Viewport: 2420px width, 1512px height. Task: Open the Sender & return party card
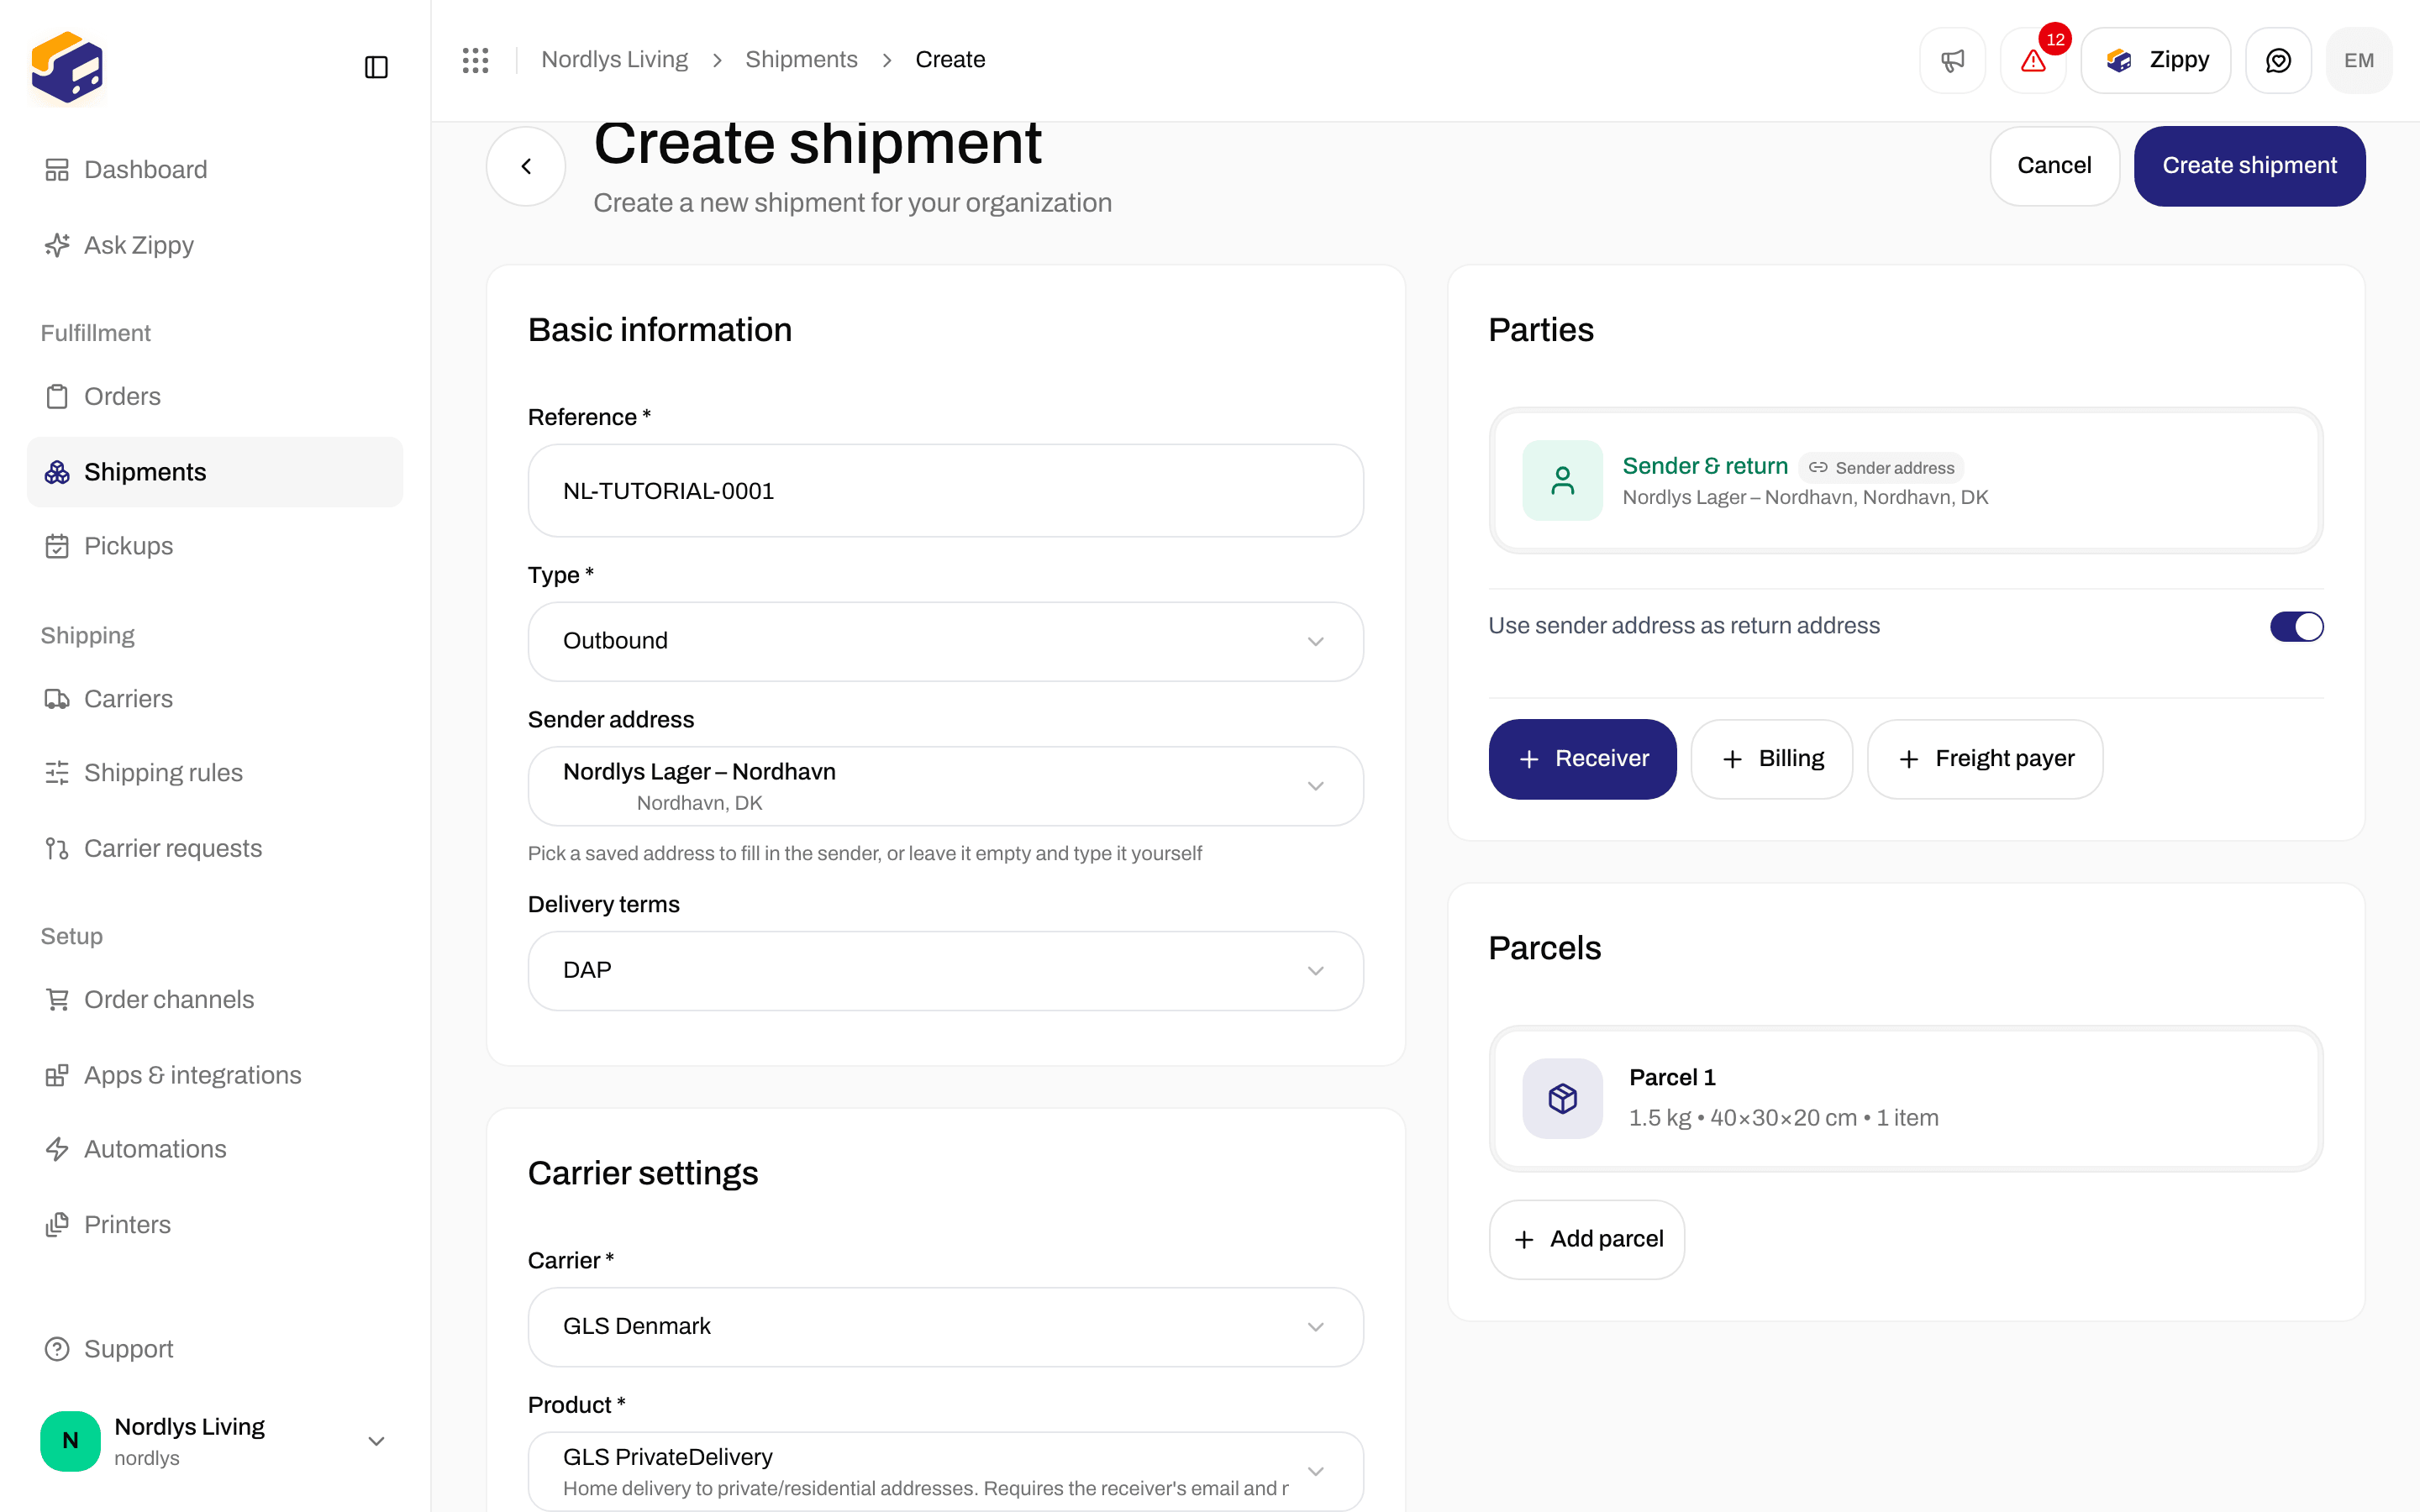click(x=1906, y=480)
